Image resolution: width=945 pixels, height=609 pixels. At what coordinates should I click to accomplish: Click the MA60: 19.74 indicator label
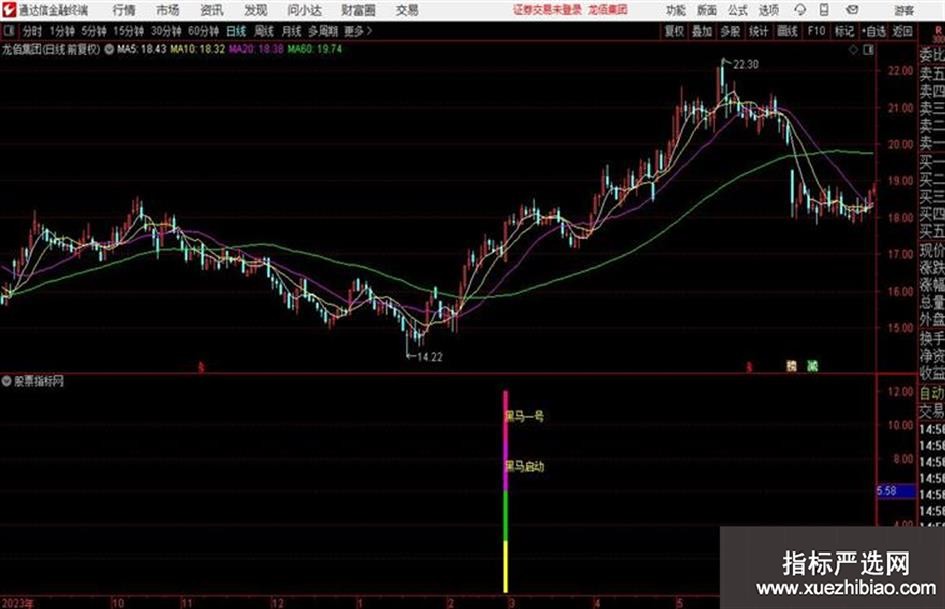[315, 49]
